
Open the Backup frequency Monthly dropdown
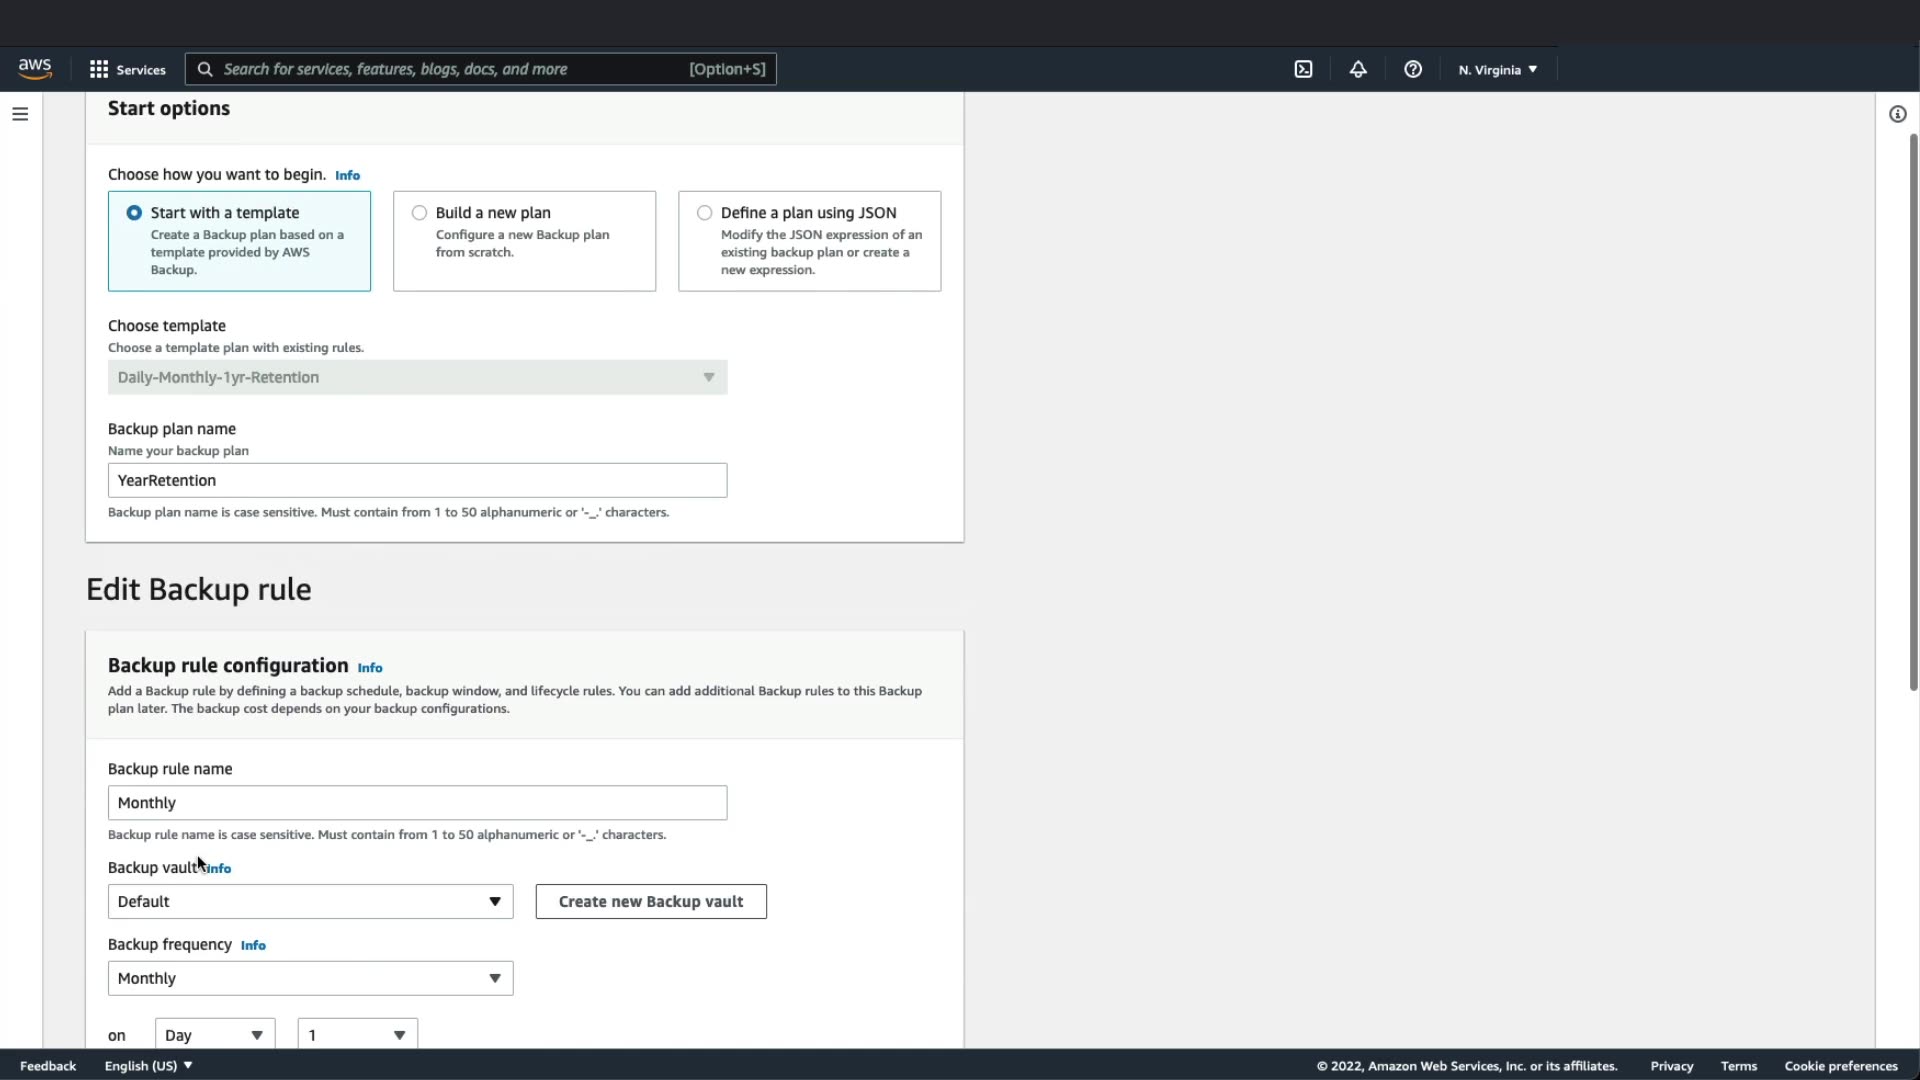coord(310,979)
